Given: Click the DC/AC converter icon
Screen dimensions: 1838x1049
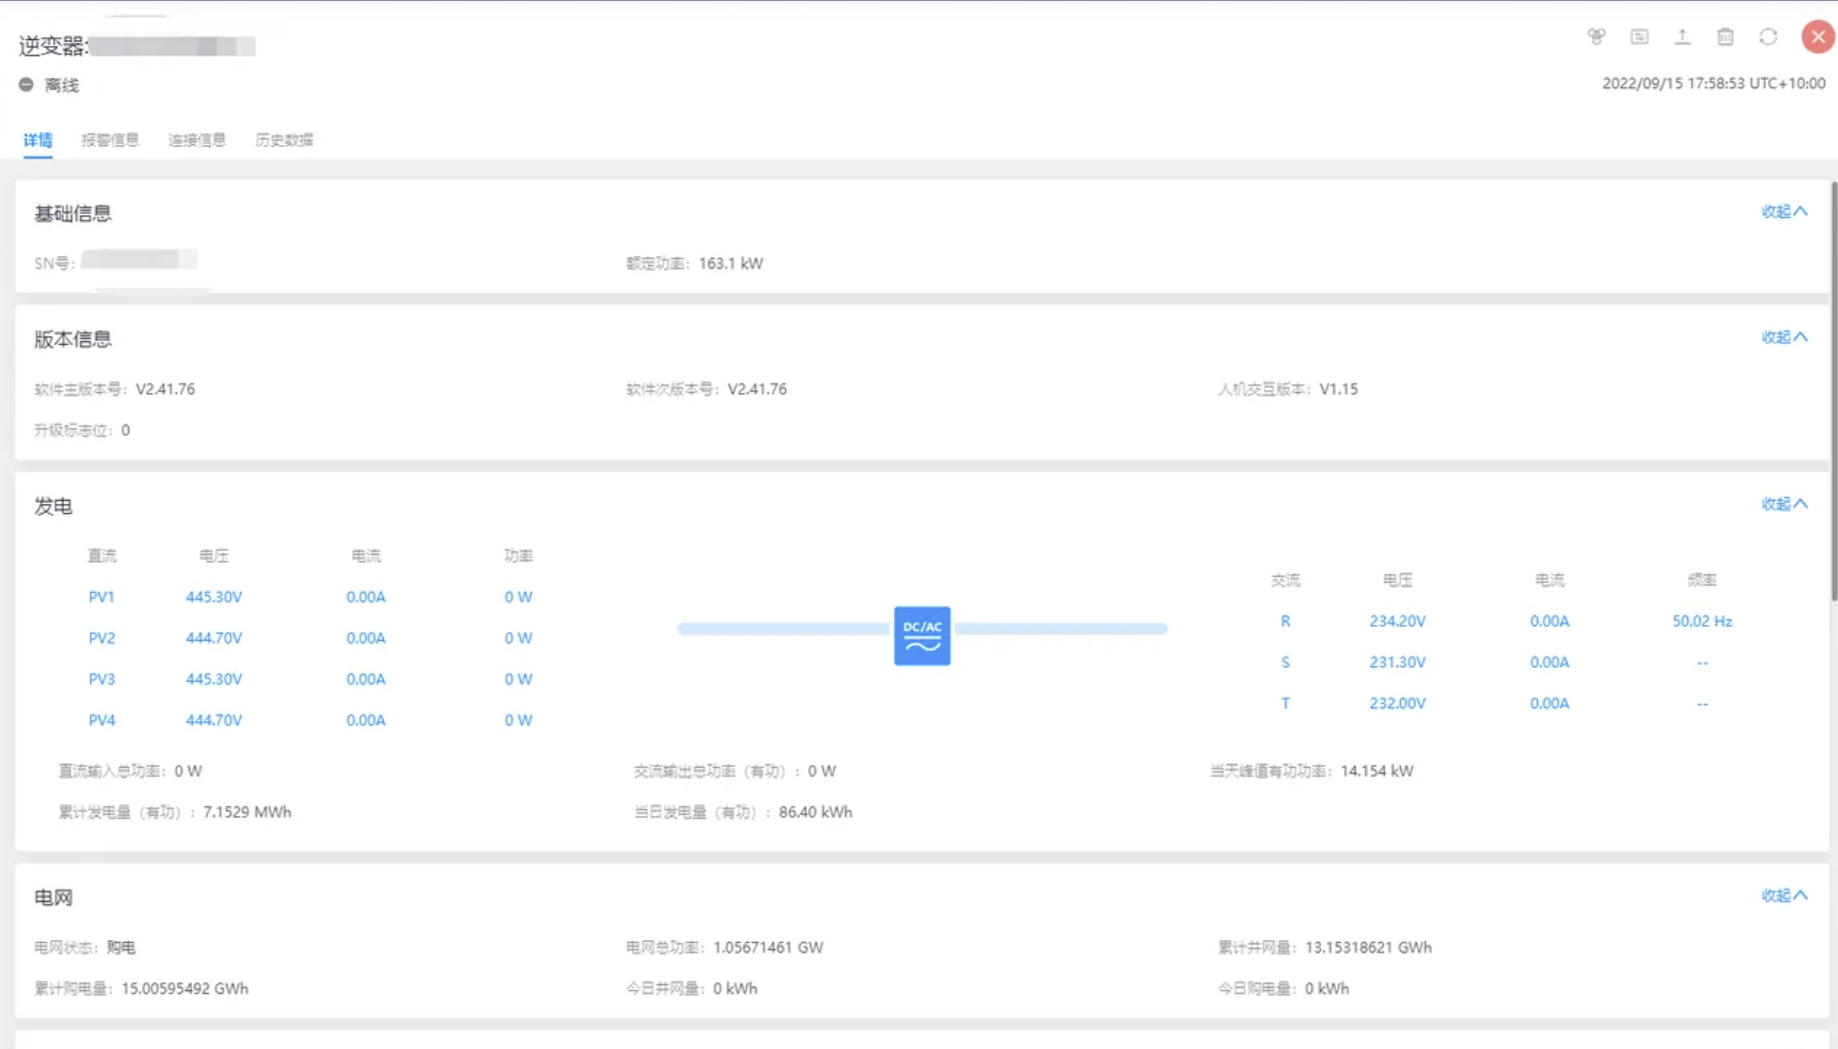Looking at the screenshot, I should 922,635.
